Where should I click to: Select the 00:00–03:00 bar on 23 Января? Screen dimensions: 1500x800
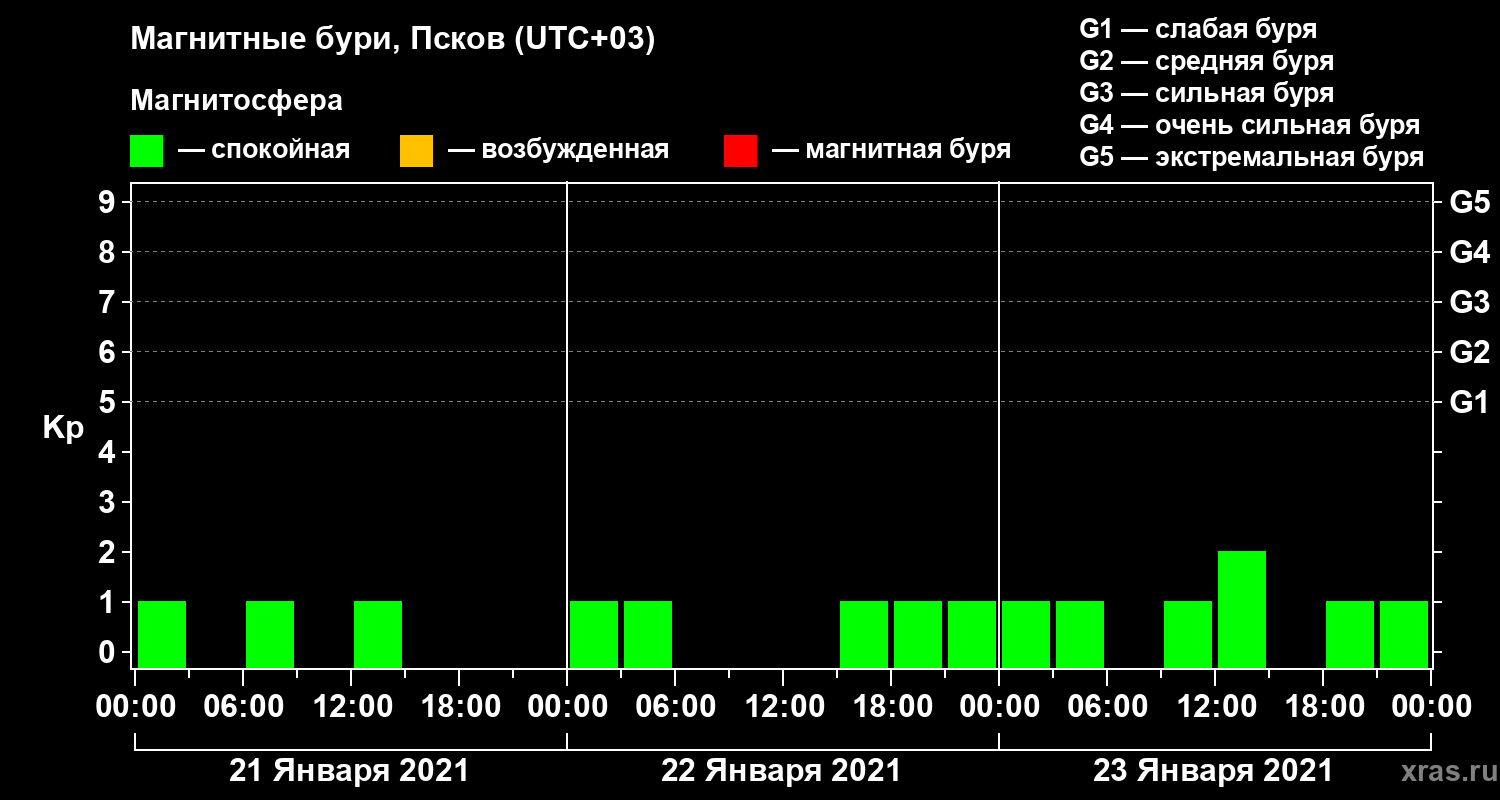coord(1026,634)
